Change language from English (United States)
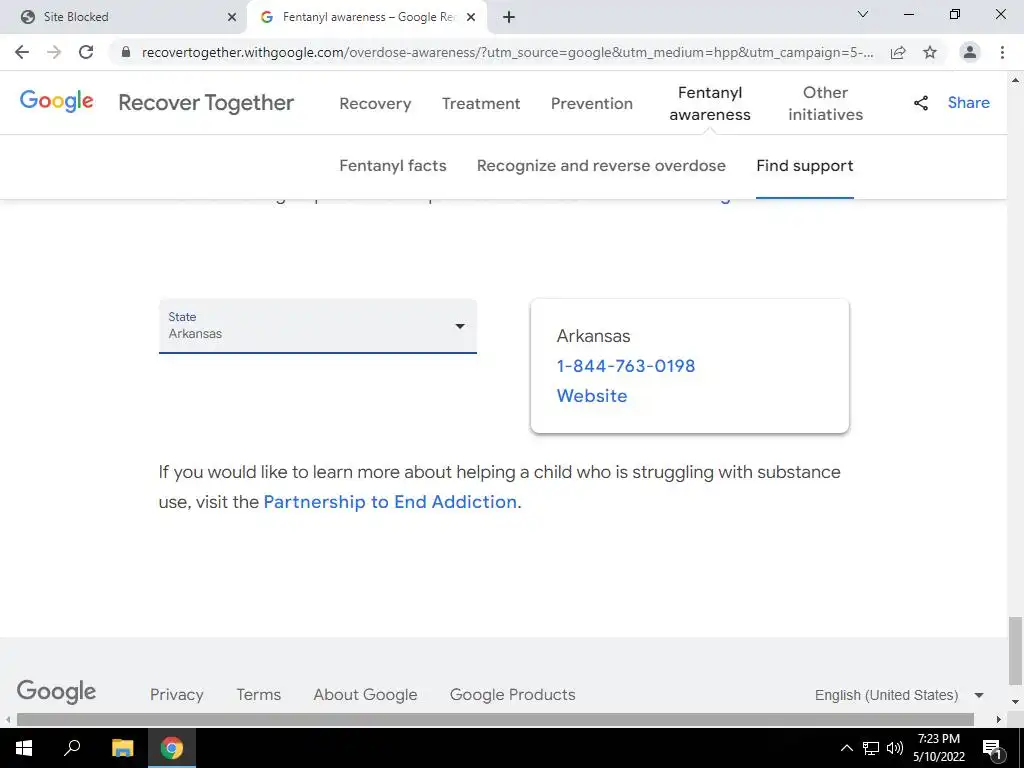Screen dimensions: 1024x768 point(899,696)
